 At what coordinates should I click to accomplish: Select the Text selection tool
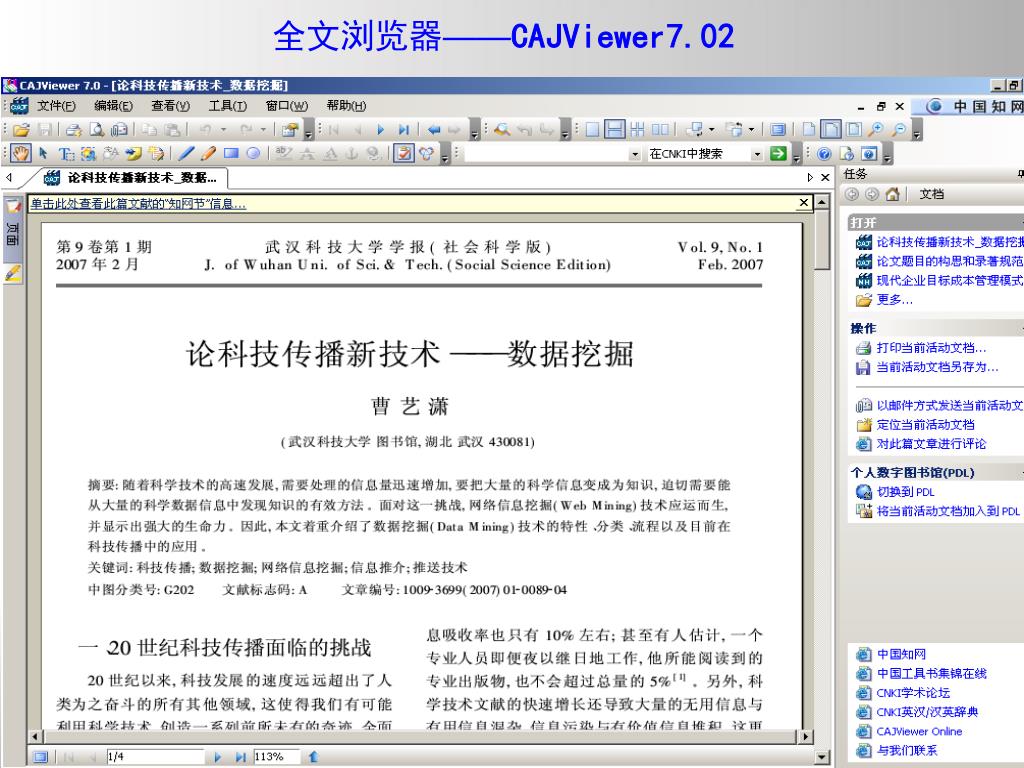point(66,153)
